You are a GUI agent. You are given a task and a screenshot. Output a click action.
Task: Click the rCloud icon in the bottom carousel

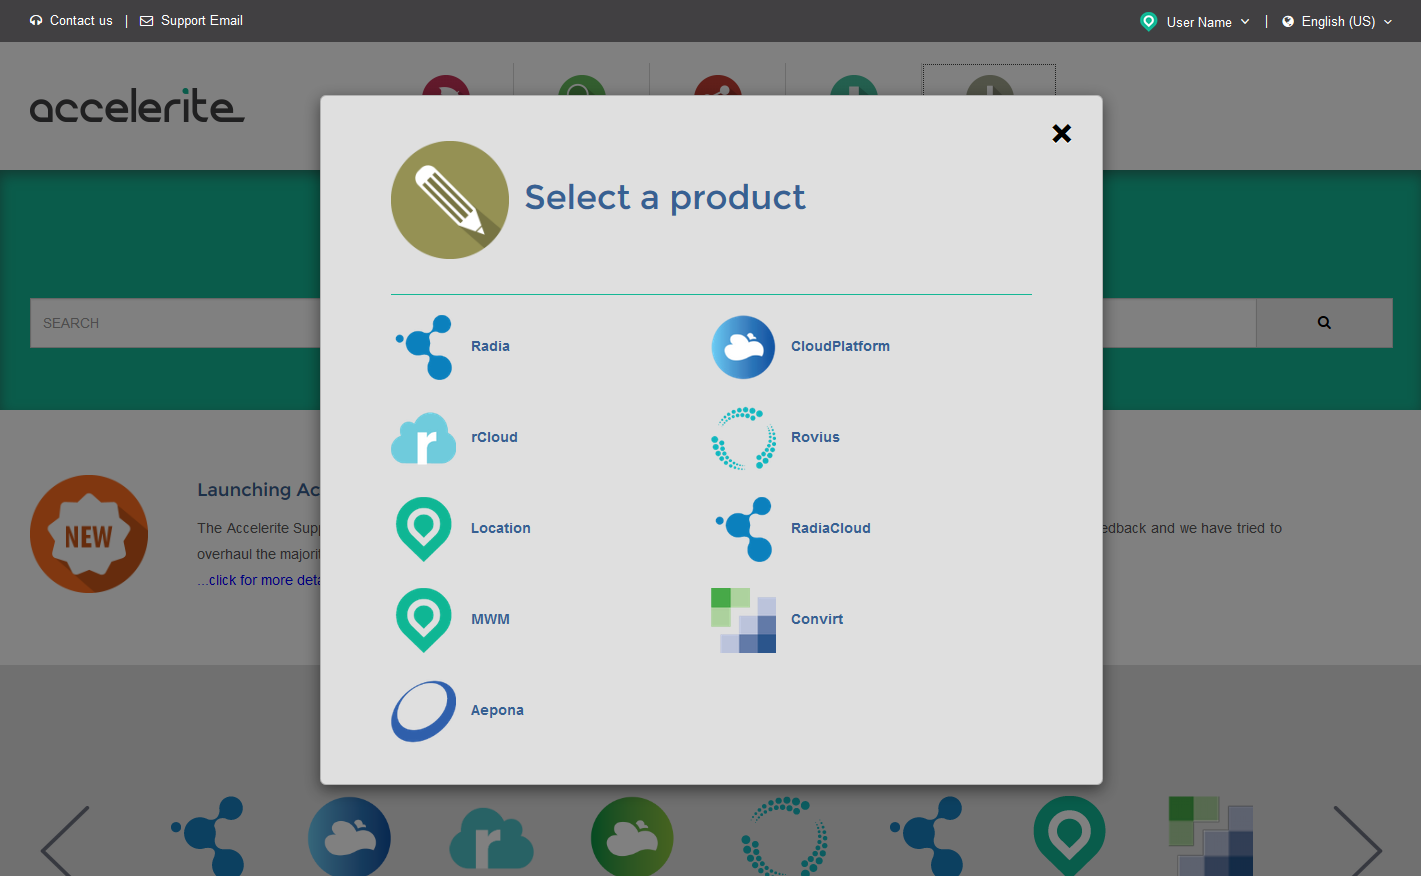point(491,838)
